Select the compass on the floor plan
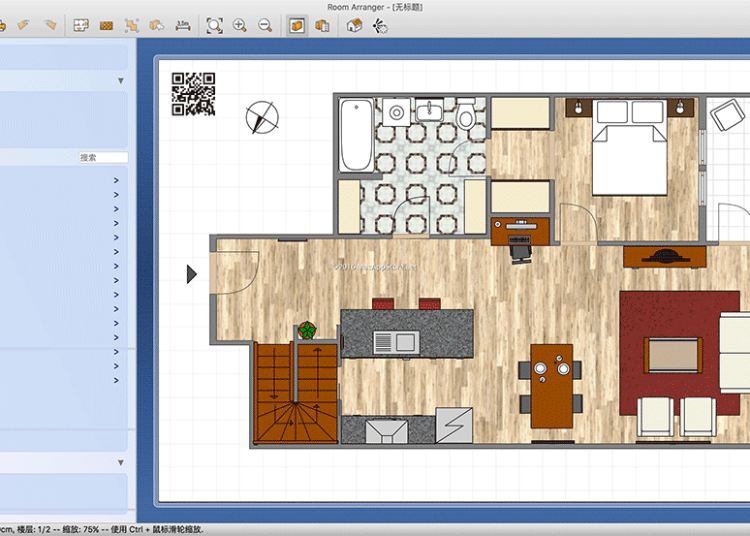 pos(262,117)
